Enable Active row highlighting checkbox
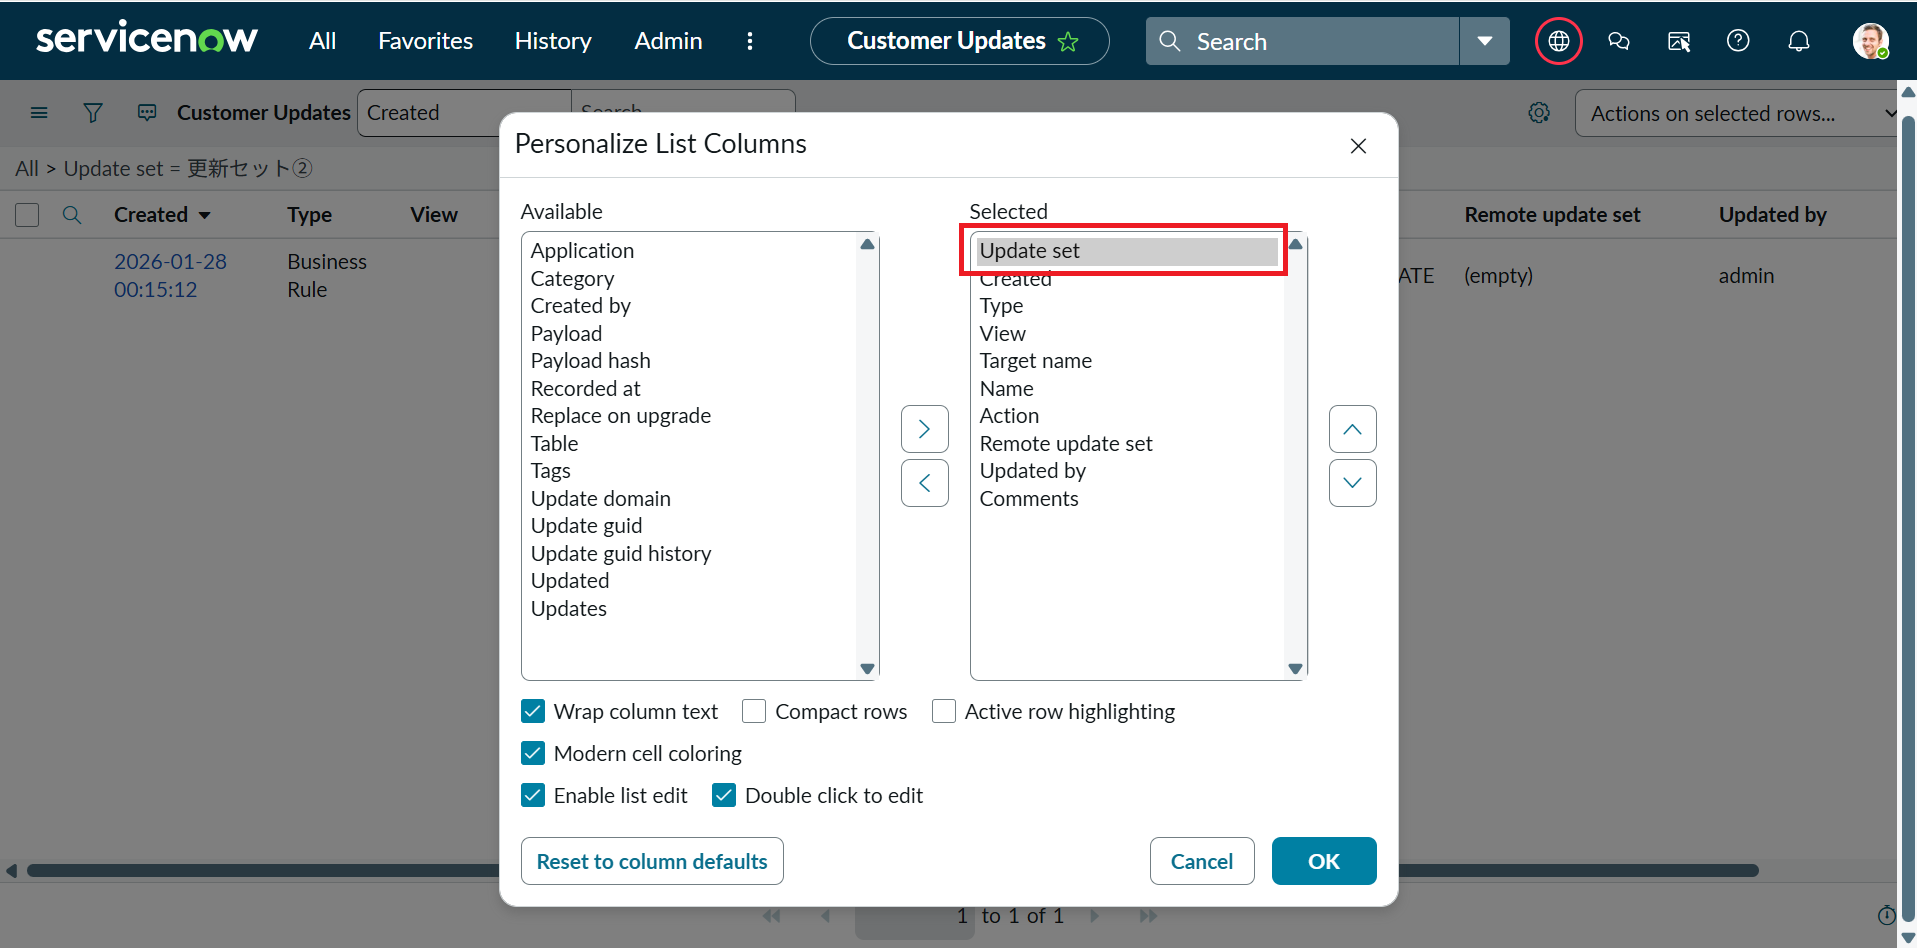 click(x=943, y=711)
